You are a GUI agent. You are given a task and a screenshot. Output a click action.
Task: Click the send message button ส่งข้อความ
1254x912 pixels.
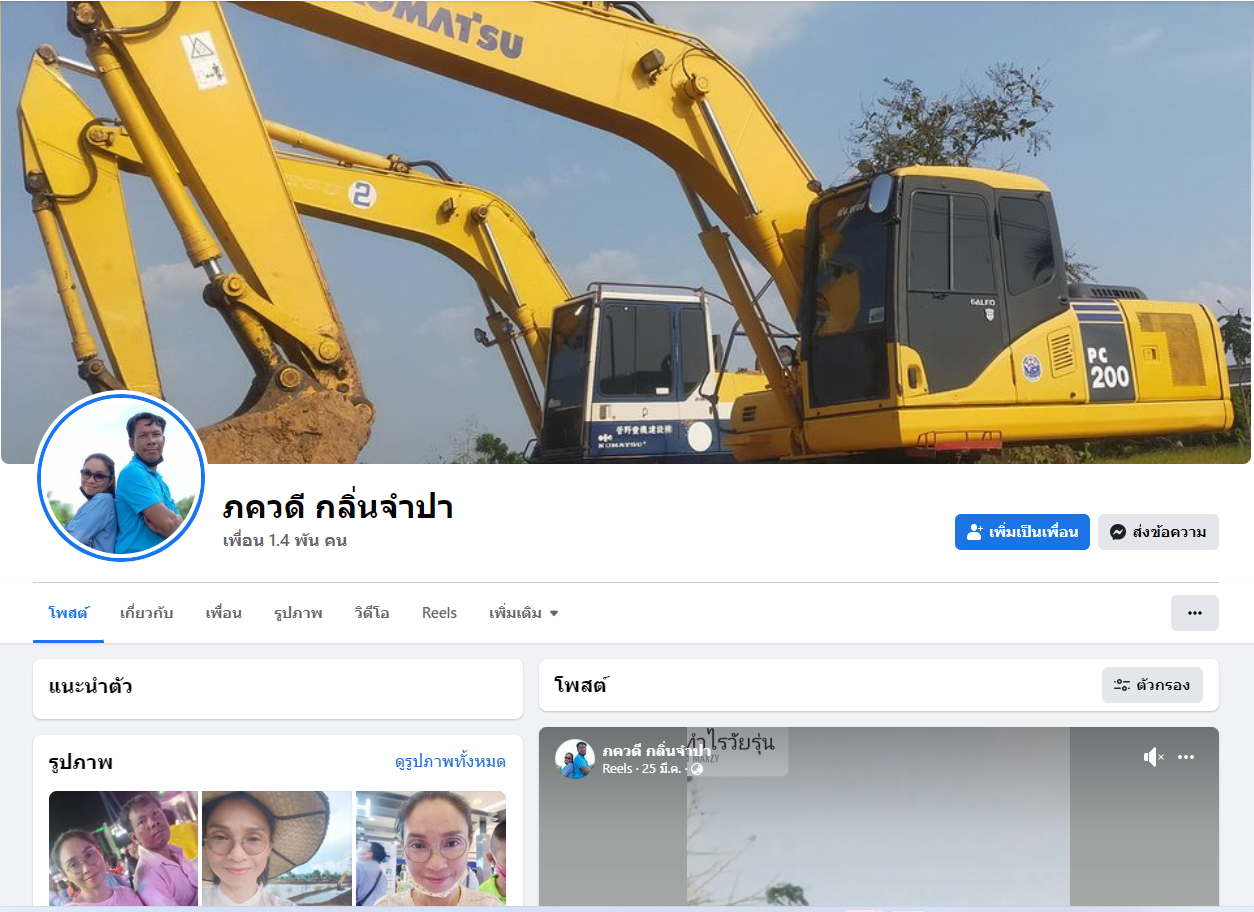[1158, 532]
